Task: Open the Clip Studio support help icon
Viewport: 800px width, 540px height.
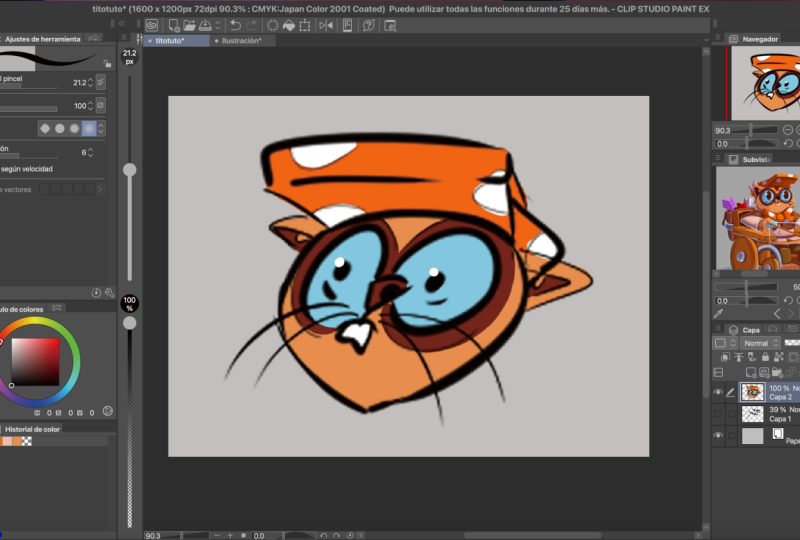Action: [x=368, y=26]
